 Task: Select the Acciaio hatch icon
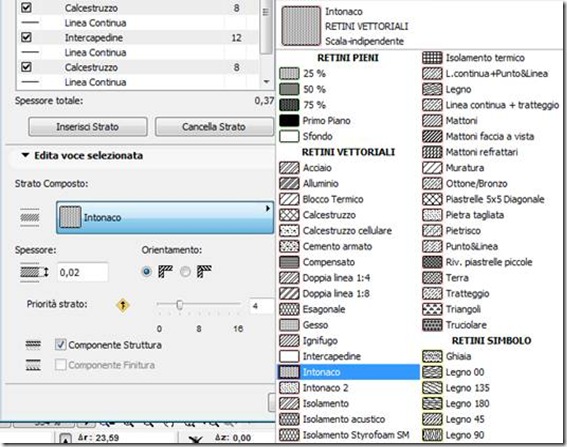pyautogui.click(x=289, y=168)
